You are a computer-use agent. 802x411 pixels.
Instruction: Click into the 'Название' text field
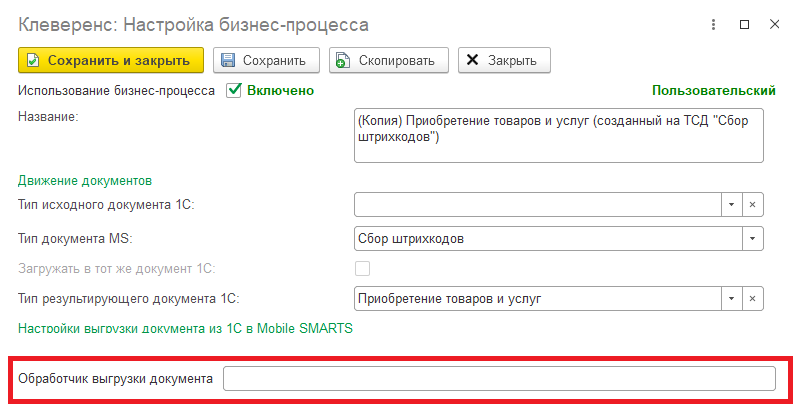click(x=559, y=135)
